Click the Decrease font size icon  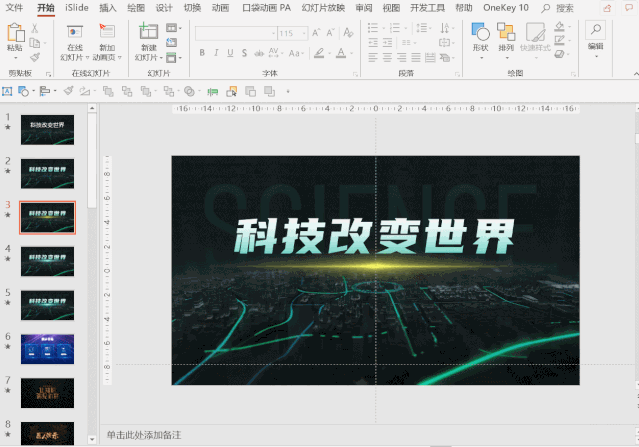[x=331, y=33]
